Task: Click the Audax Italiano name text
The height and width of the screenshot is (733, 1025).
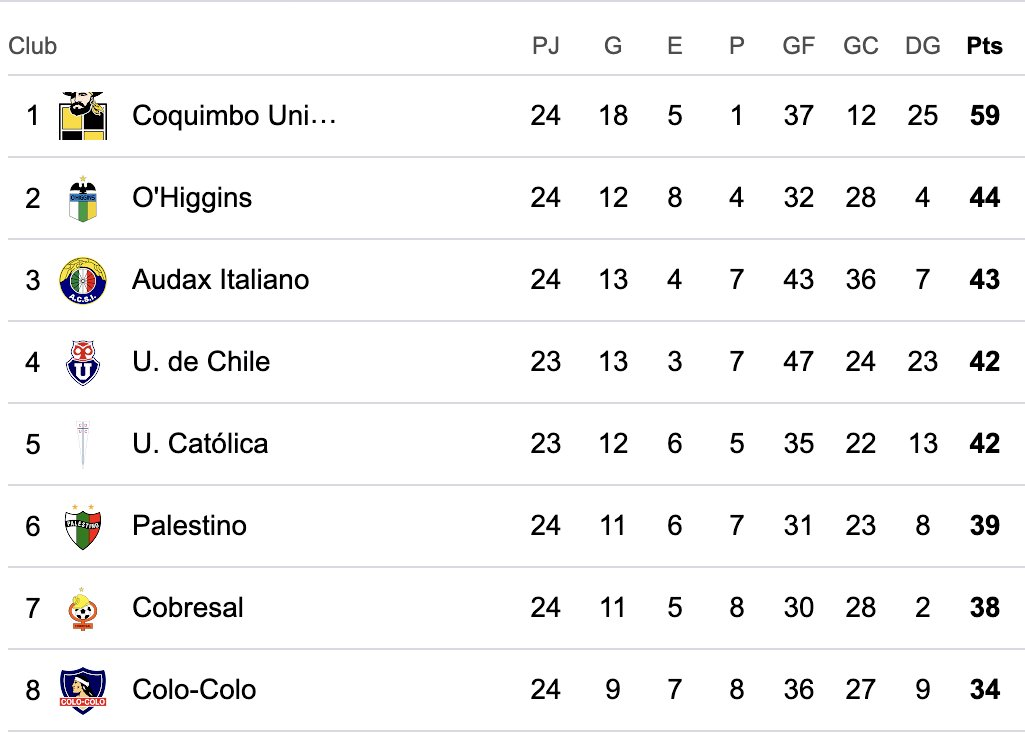Action: (x=220, y=280)
